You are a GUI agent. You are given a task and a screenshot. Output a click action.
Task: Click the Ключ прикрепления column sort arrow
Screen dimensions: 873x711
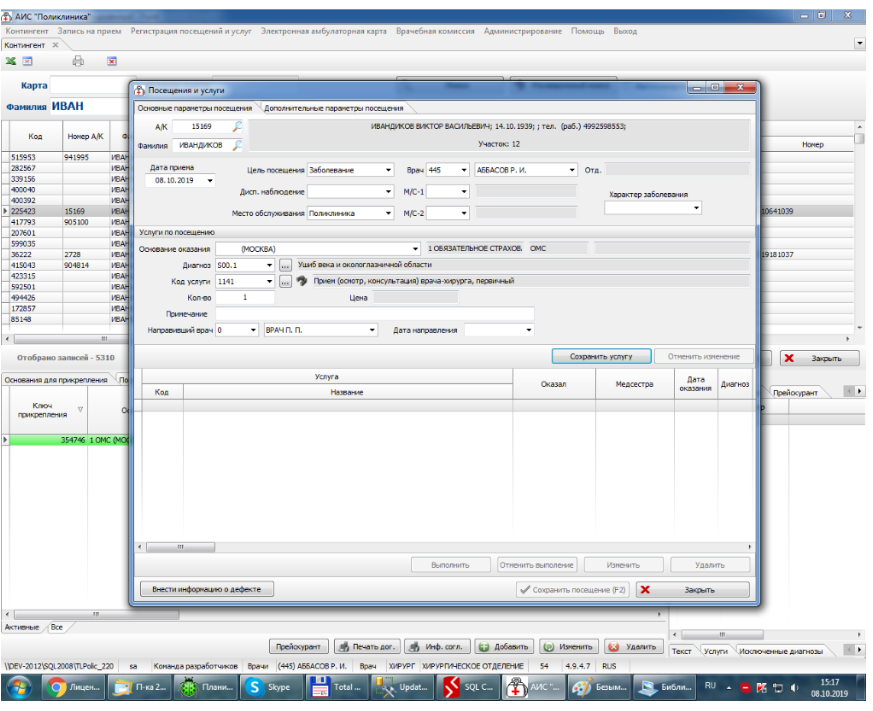(x=80, y=410)
